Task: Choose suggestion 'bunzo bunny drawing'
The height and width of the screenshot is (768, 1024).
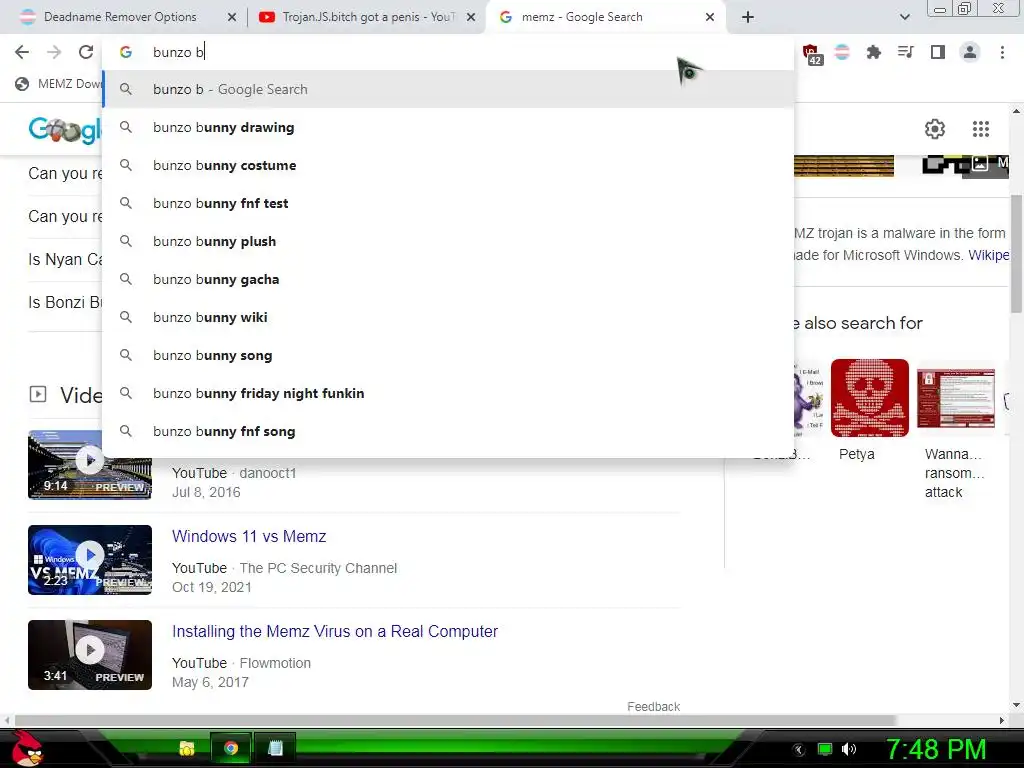Action: coord(448,127)
